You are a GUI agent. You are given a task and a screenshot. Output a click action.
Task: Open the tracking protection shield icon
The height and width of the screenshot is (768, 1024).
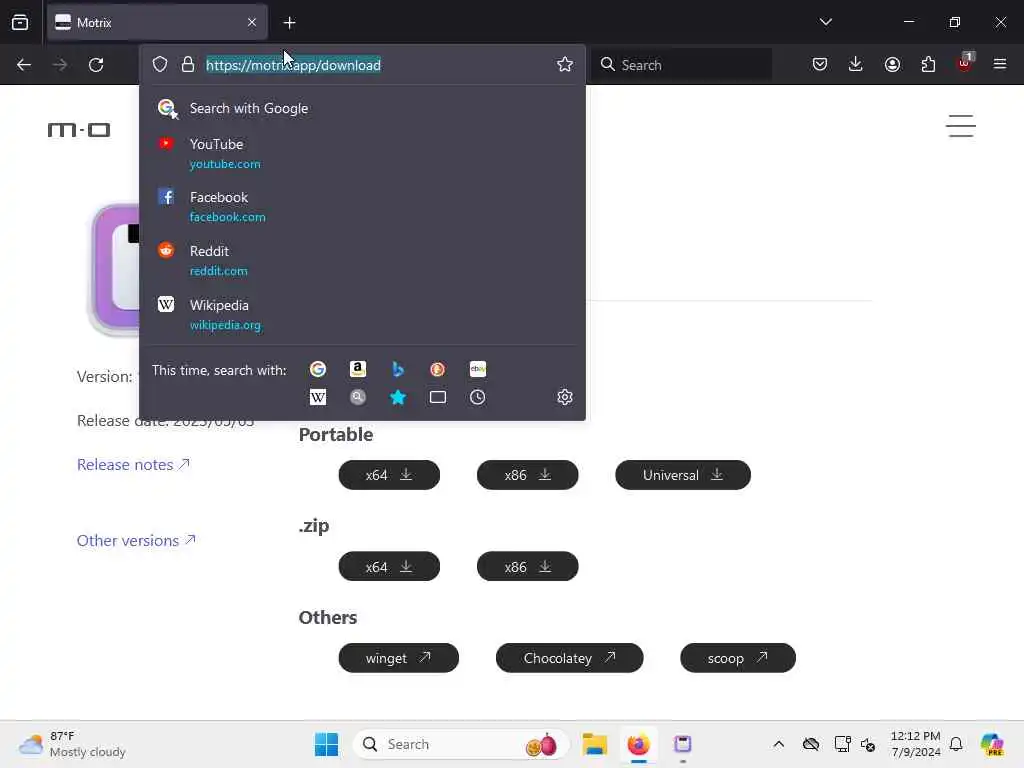point(160,64)
